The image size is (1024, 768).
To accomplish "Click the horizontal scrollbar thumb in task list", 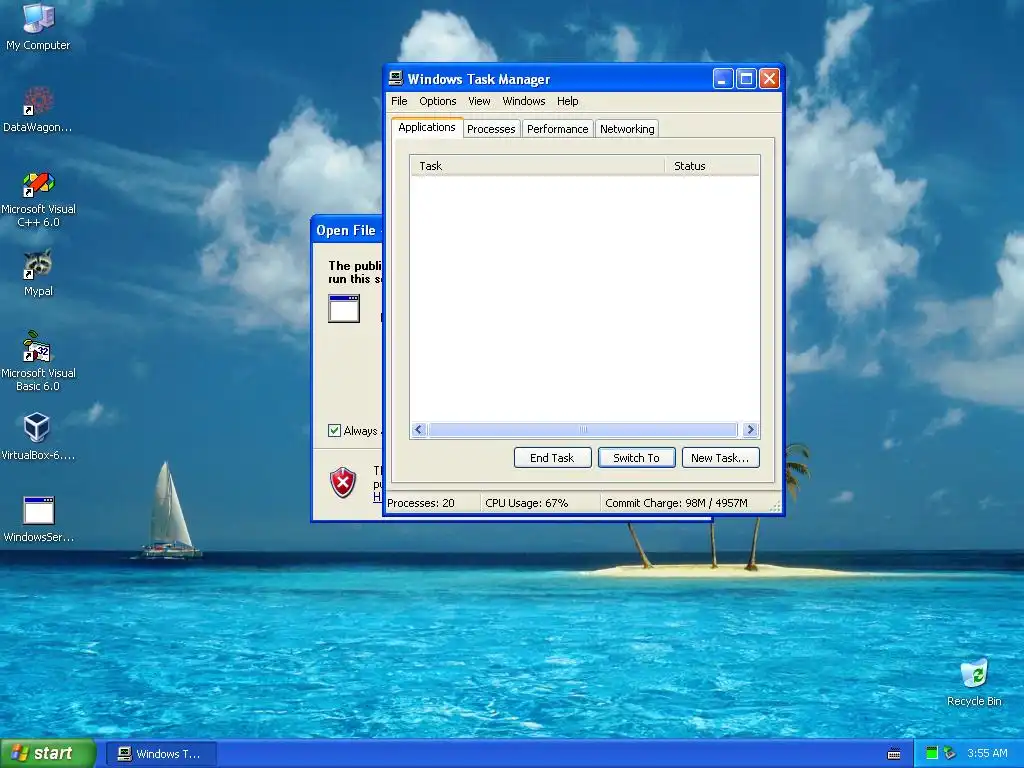I will pyautogui.click(x=583, y=430).
